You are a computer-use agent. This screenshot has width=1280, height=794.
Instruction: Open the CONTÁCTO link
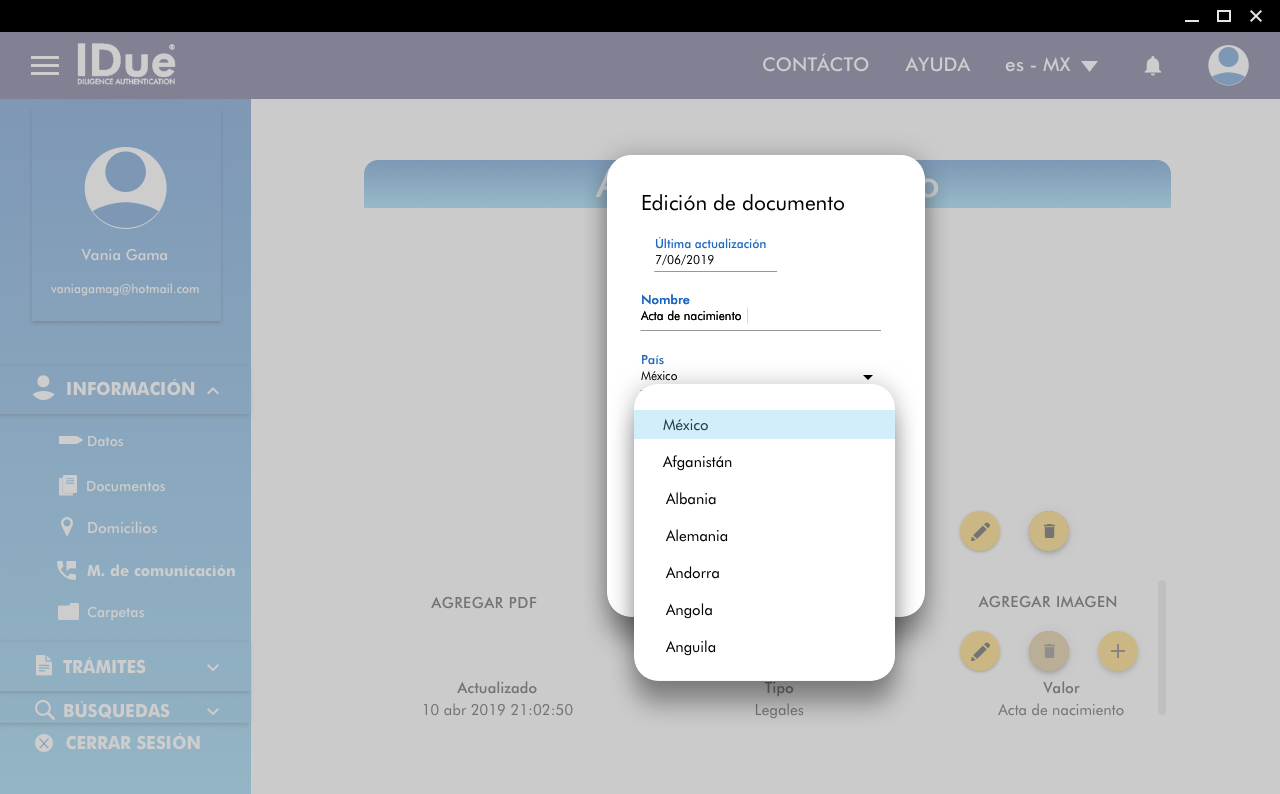pos(815,65)
